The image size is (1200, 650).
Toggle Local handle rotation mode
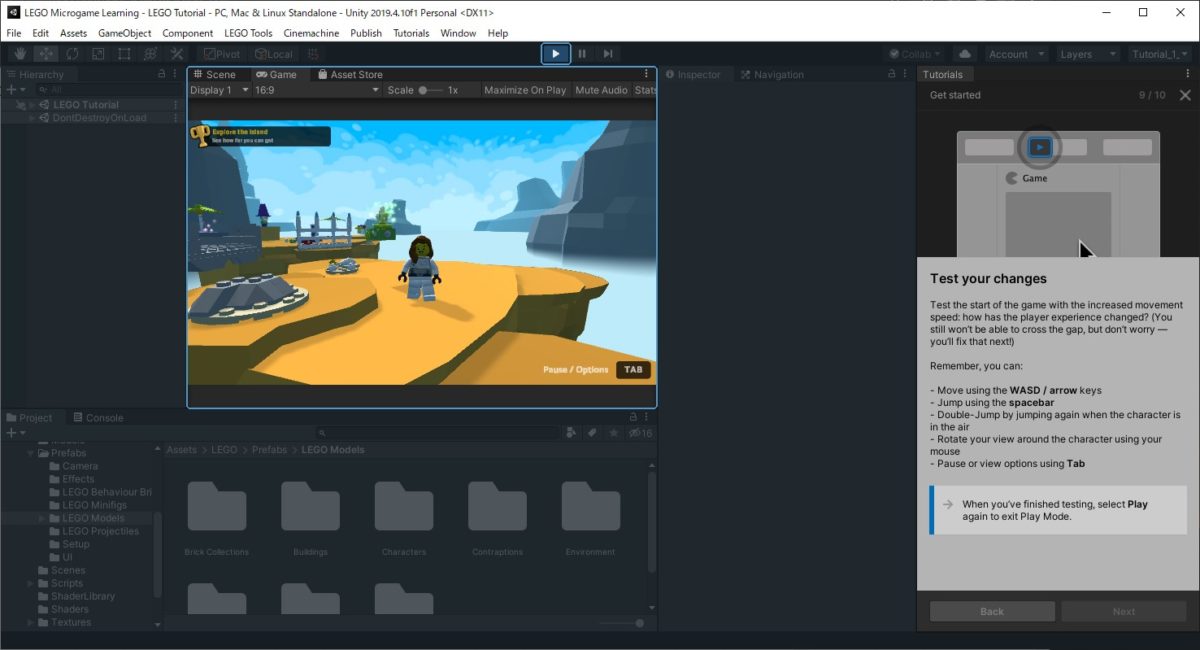click(x=275, y=54)
